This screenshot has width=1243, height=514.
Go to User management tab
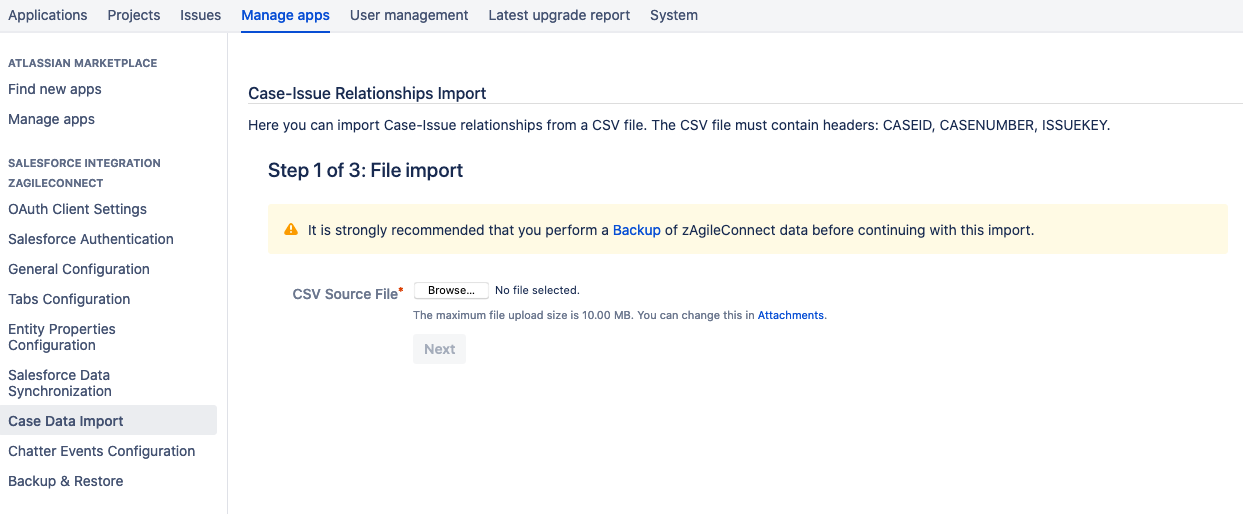(409, 15)
